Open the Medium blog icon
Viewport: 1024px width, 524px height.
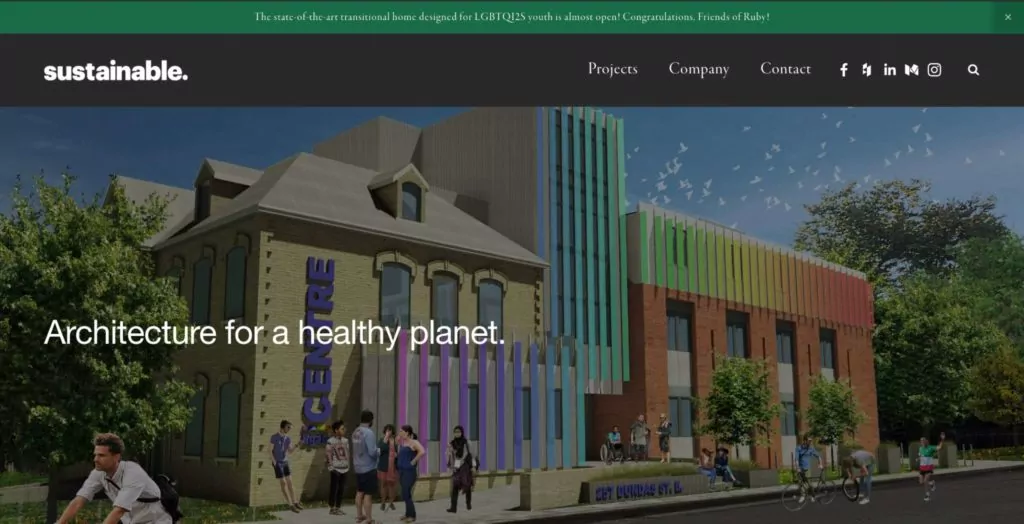click(x=912, y=70)
